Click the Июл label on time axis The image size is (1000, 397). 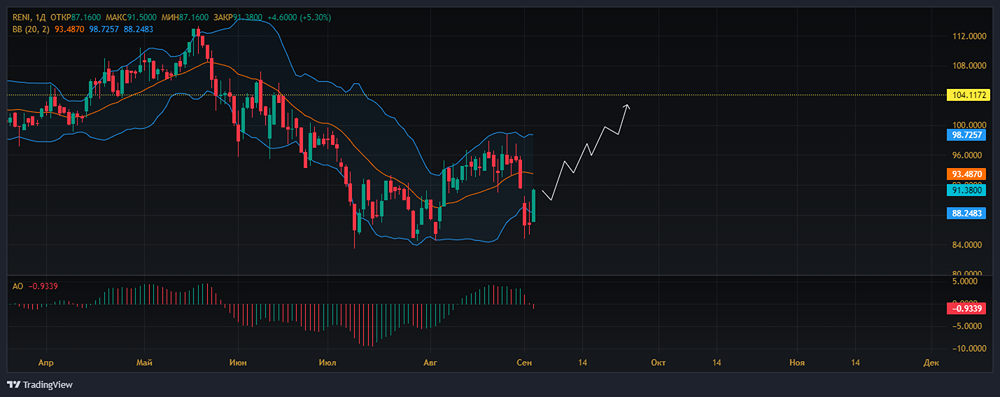pos(327,363)
